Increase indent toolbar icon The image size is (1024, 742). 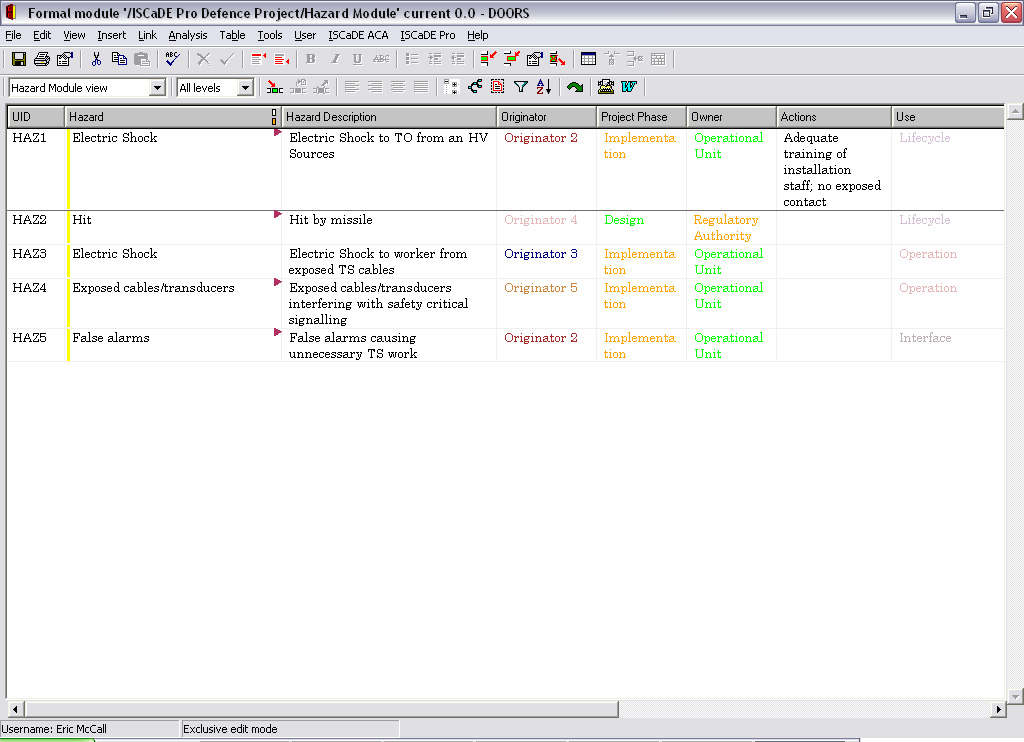[435, 59]
